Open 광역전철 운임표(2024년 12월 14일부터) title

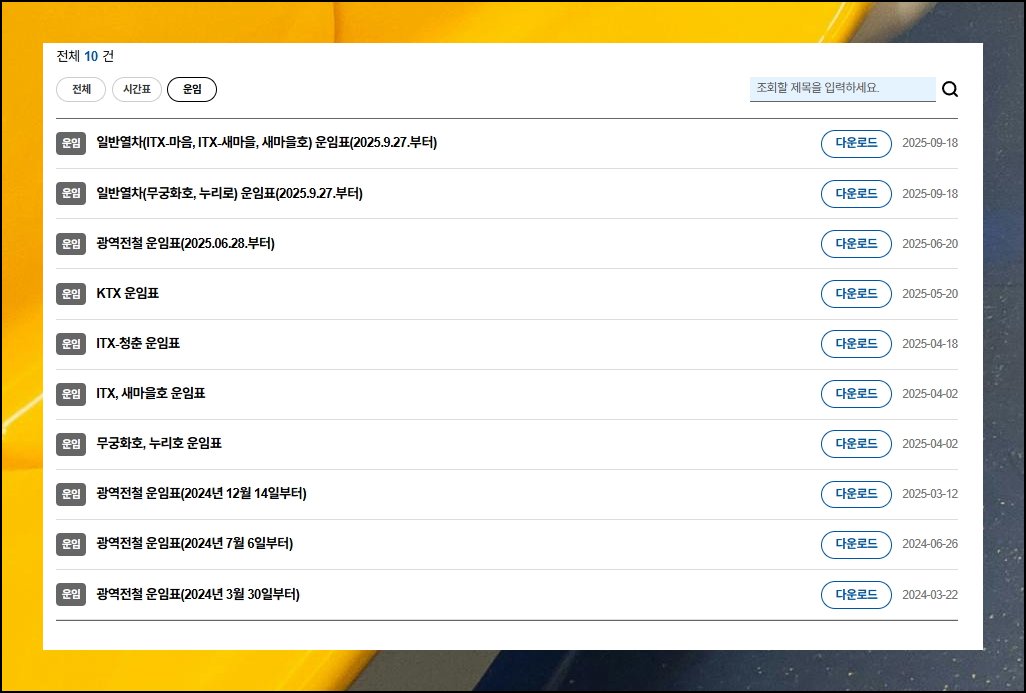tap(201, 493)
